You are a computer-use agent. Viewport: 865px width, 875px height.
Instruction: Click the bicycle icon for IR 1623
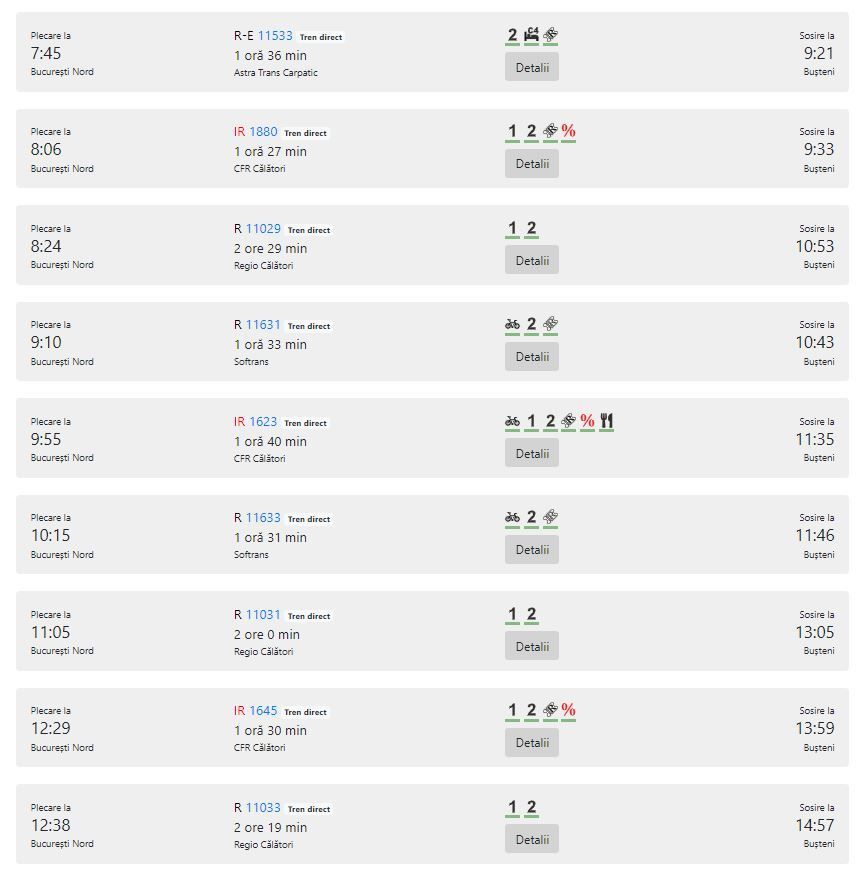coord(512,421)
